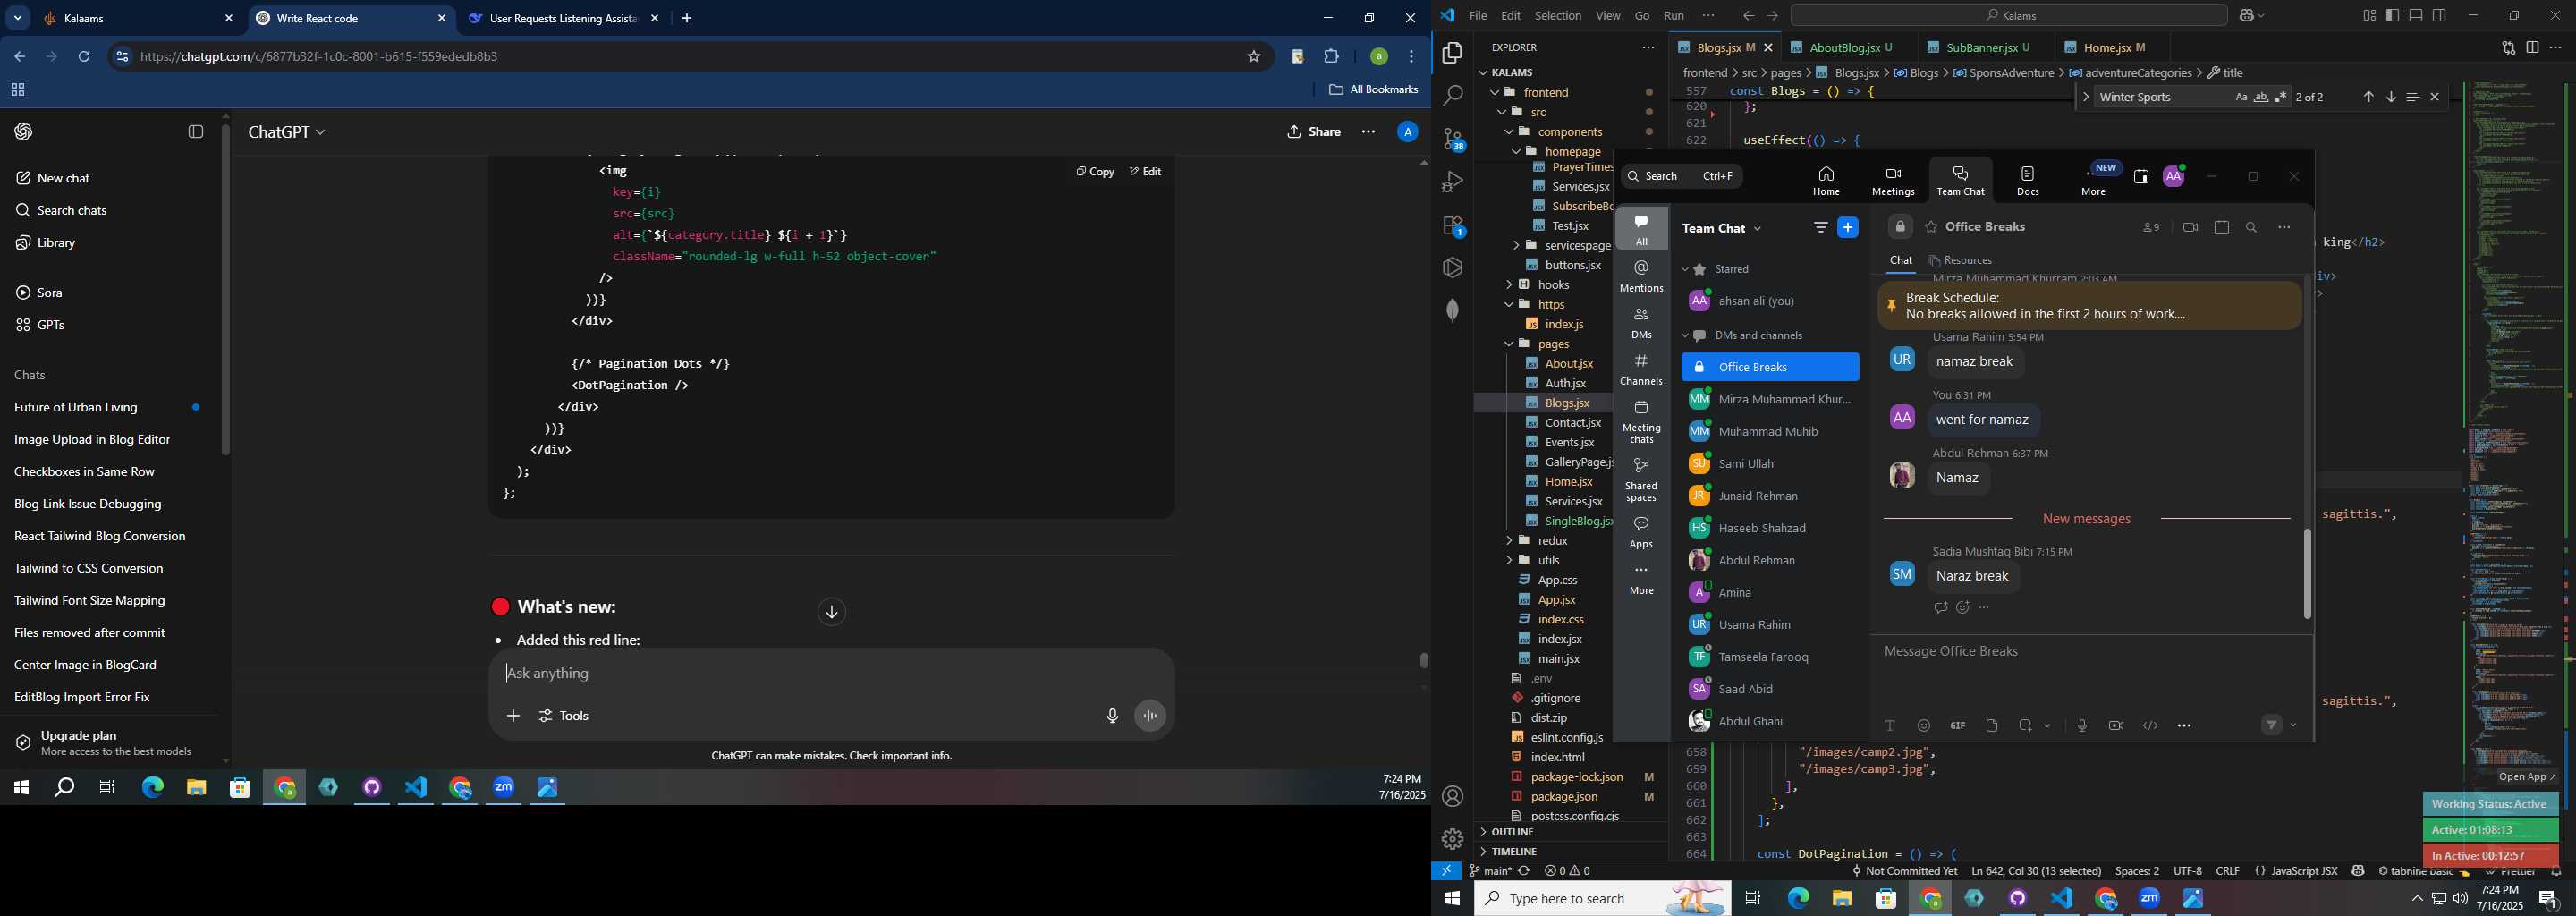Open Zoom Docs icon
This screenshot has width=2576, height=916.
click(x=2028, y=181)
